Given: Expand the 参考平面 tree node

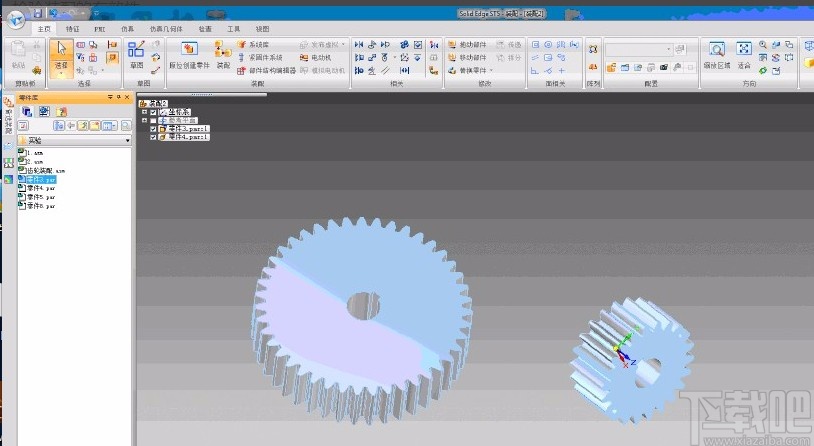Looking at the screenshot, I should click(x=145, y=120).
